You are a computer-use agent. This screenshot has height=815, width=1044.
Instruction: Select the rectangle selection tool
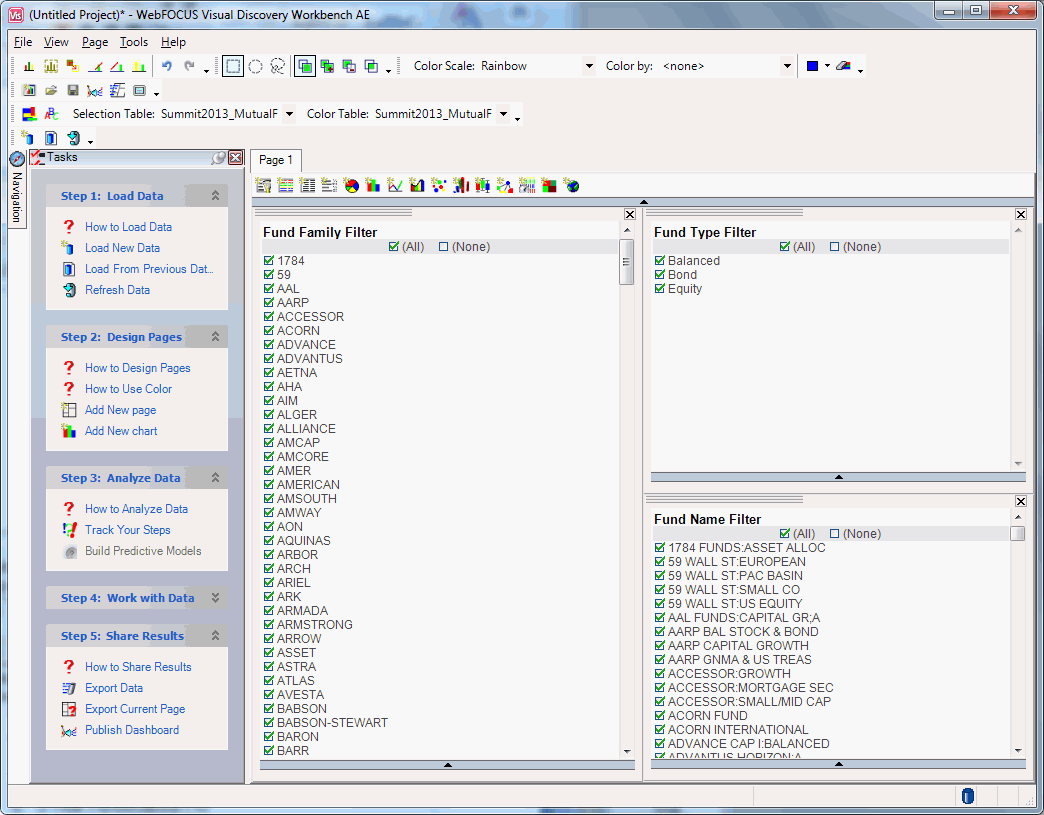[233, 66]
